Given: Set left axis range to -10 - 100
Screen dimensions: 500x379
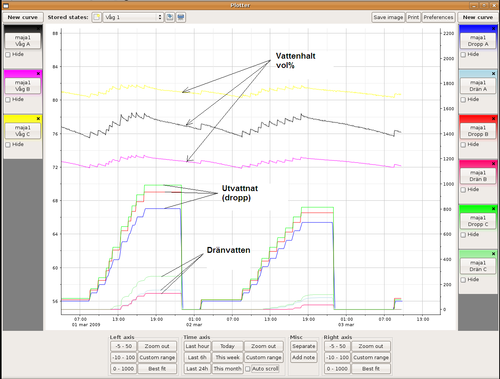Looking at the screenshot, I should point(123,357).
